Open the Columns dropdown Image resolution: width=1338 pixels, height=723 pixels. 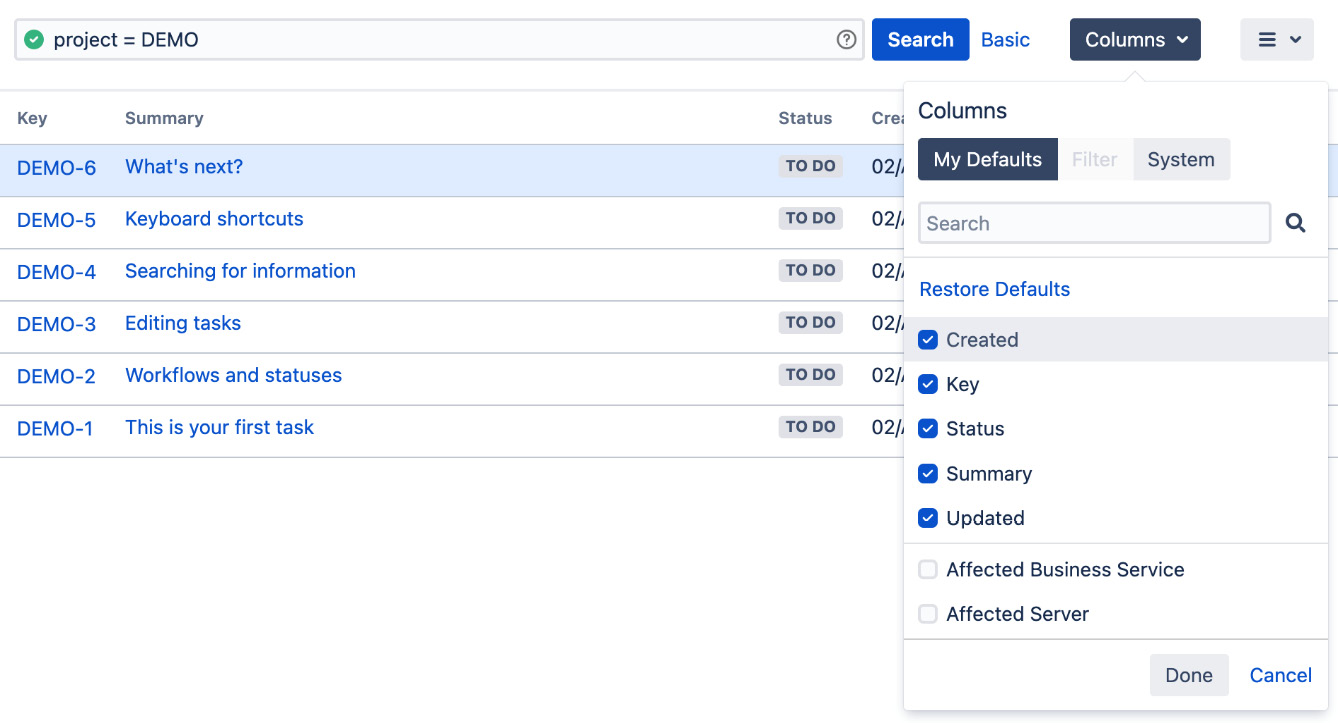[x=1135, y=39]
